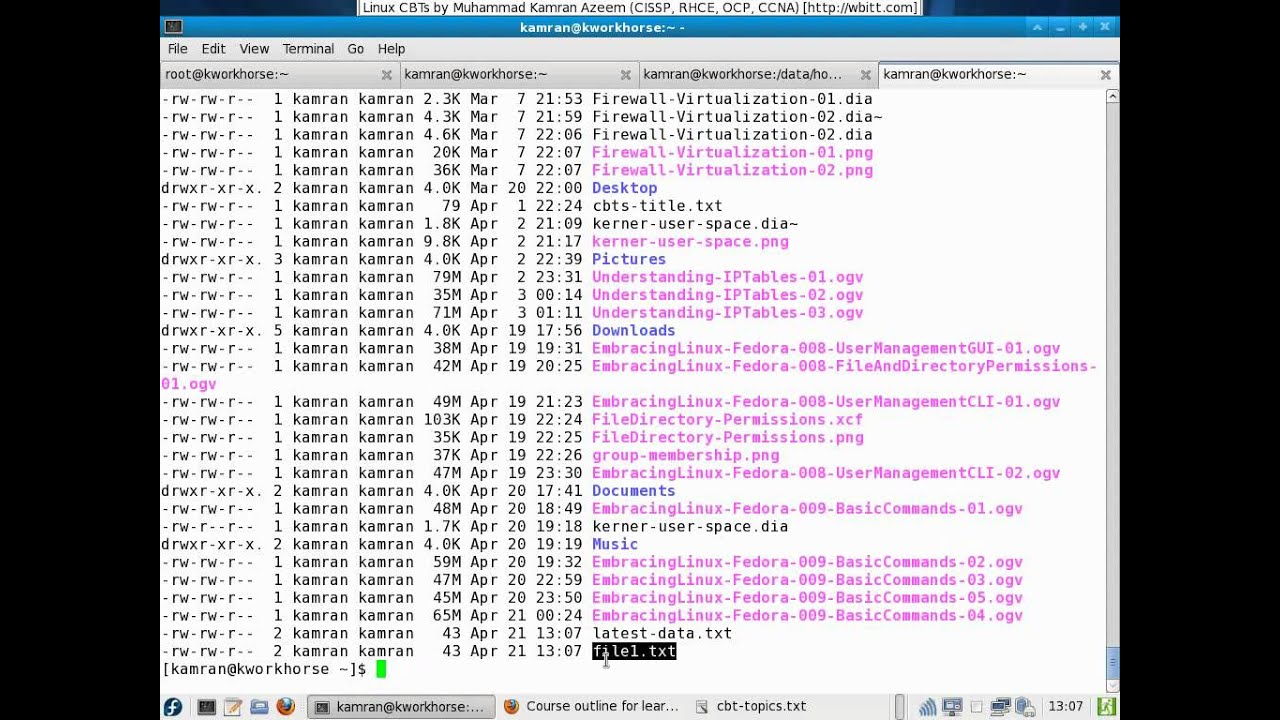Open the power manager battery tray icon
The image size is (1280, 720).
click(x=1025, y=707)
